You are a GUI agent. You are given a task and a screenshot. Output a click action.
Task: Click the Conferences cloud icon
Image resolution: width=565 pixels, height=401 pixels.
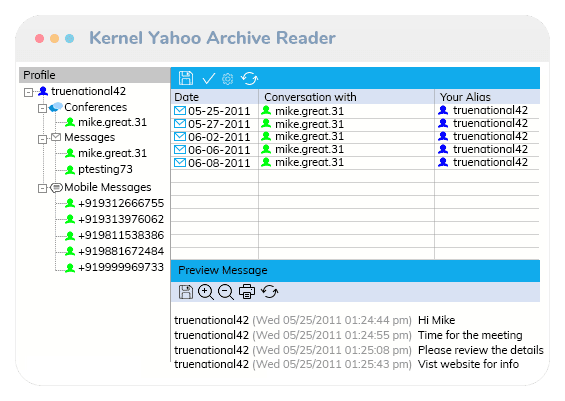pyautogui.click(x=56, y=107)
